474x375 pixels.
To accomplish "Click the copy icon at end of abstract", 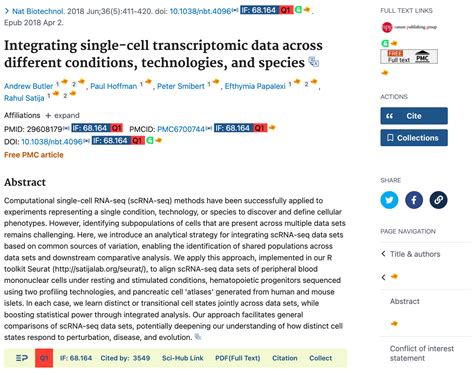I will [198, 337].
